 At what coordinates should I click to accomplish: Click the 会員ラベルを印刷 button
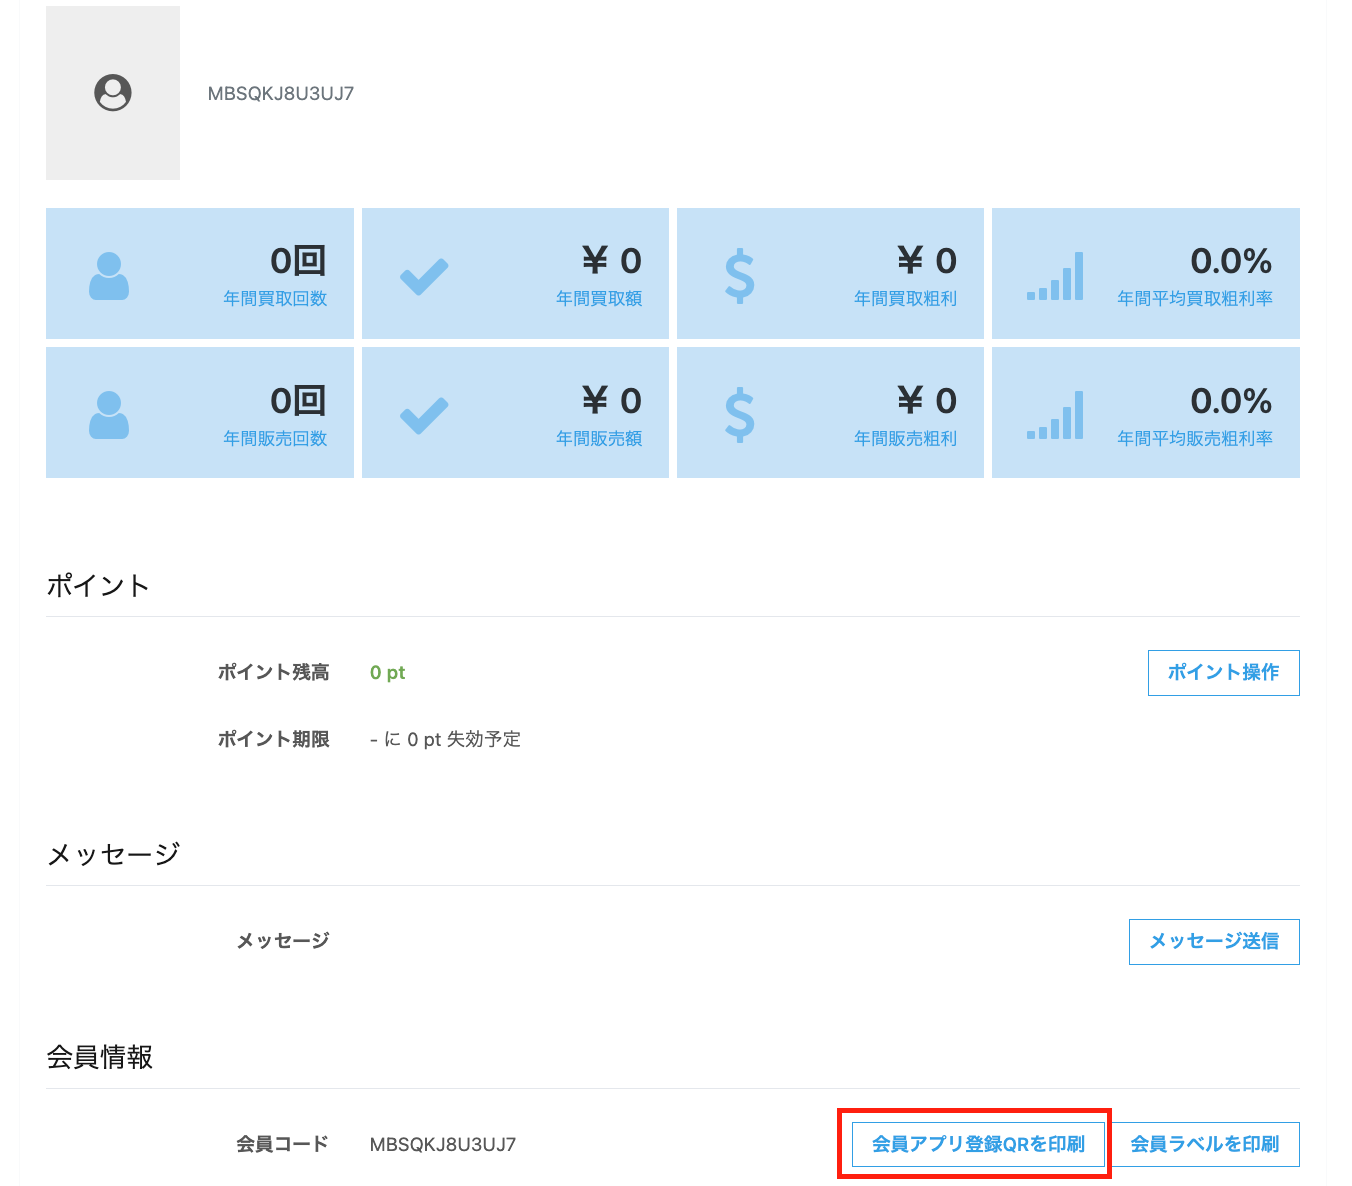pyautogui.click(x=1205, y=1144)
